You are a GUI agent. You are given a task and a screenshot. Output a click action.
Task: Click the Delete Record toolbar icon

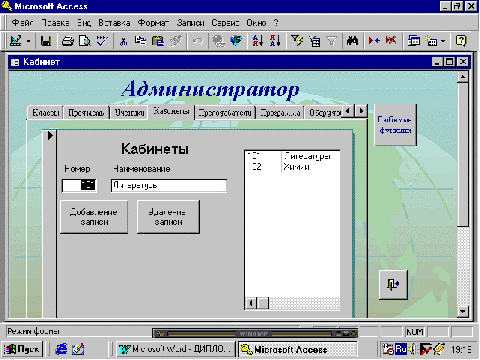click(x=391, y=41)
